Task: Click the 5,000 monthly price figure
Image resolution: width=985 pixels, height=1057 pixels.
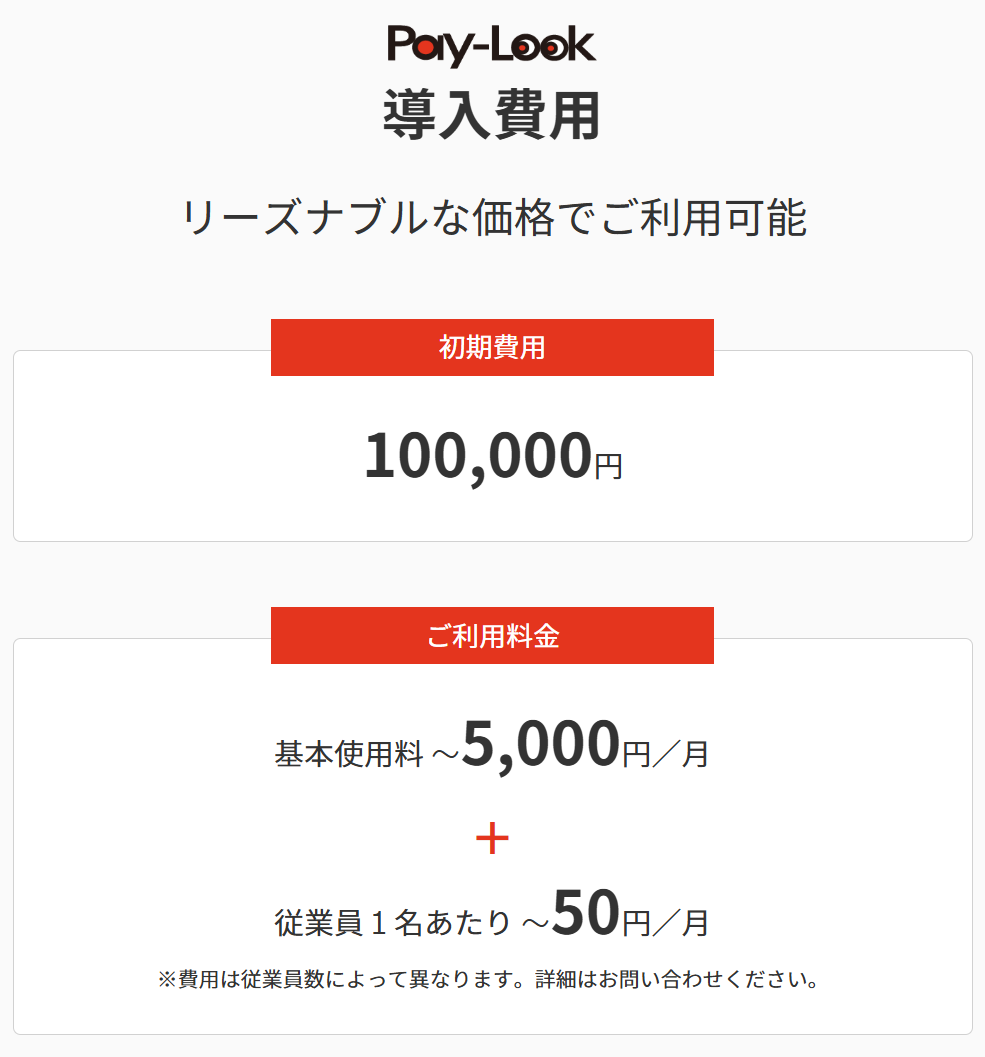Action: click(540, 745)
